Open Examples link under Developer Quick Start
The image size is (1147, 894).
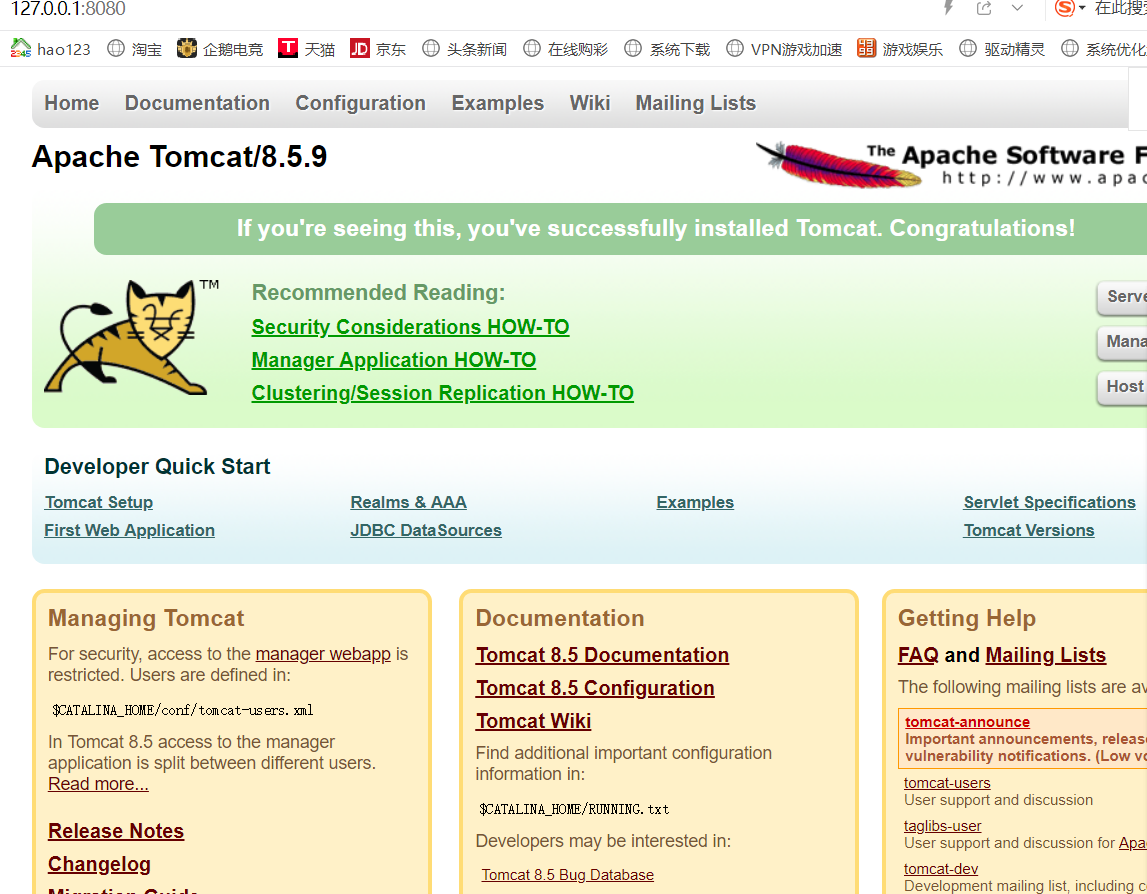[695, 503]
